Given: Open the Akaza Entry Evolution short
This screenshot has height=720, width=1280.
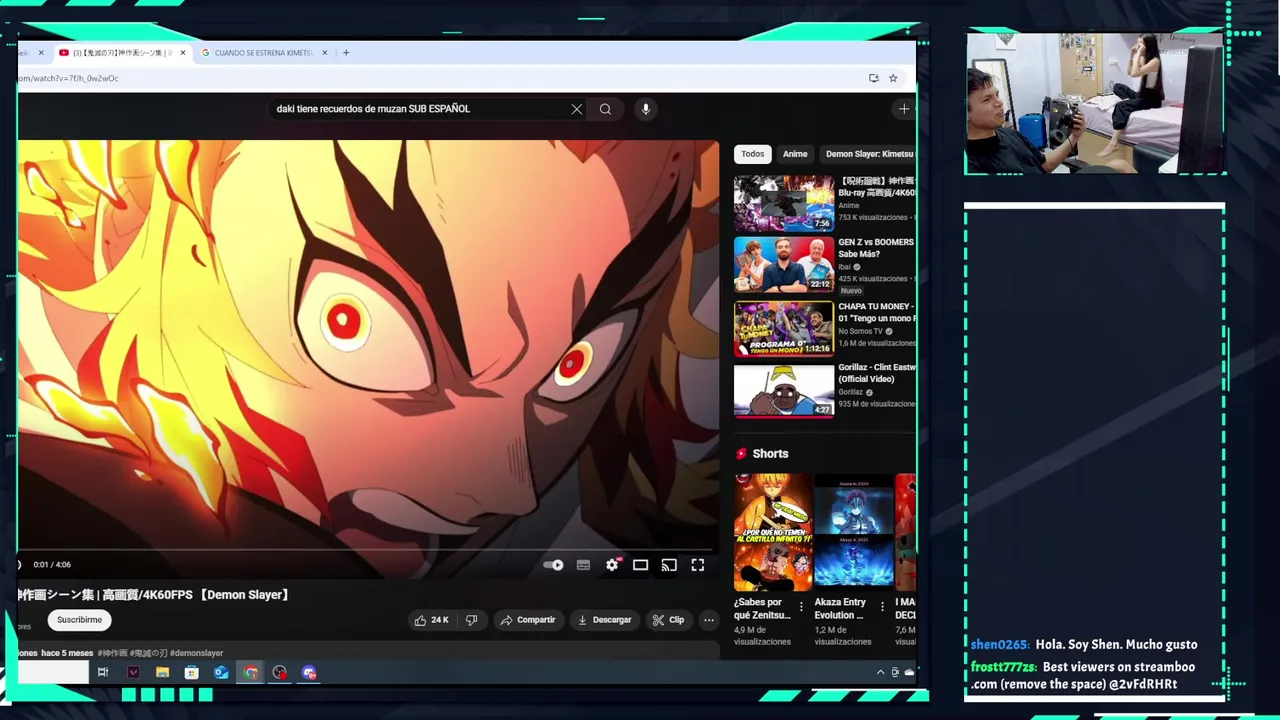Looking at the screenshot, I should [854, 532].
